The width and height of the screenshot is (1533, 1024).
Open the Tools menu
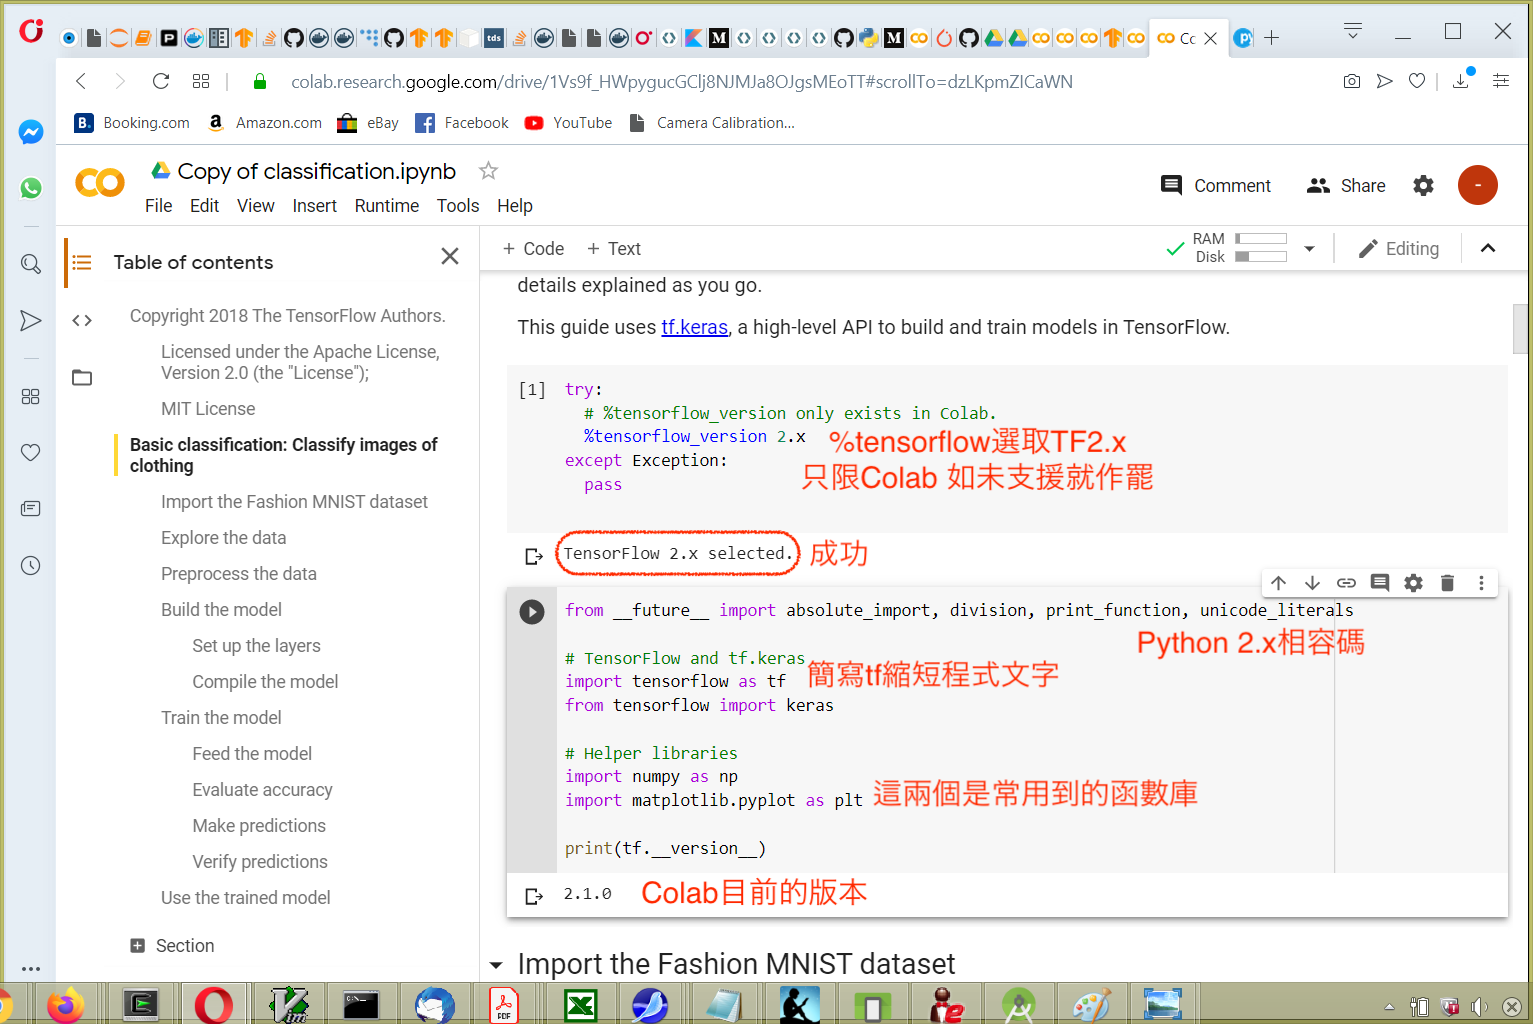(458, 205)
